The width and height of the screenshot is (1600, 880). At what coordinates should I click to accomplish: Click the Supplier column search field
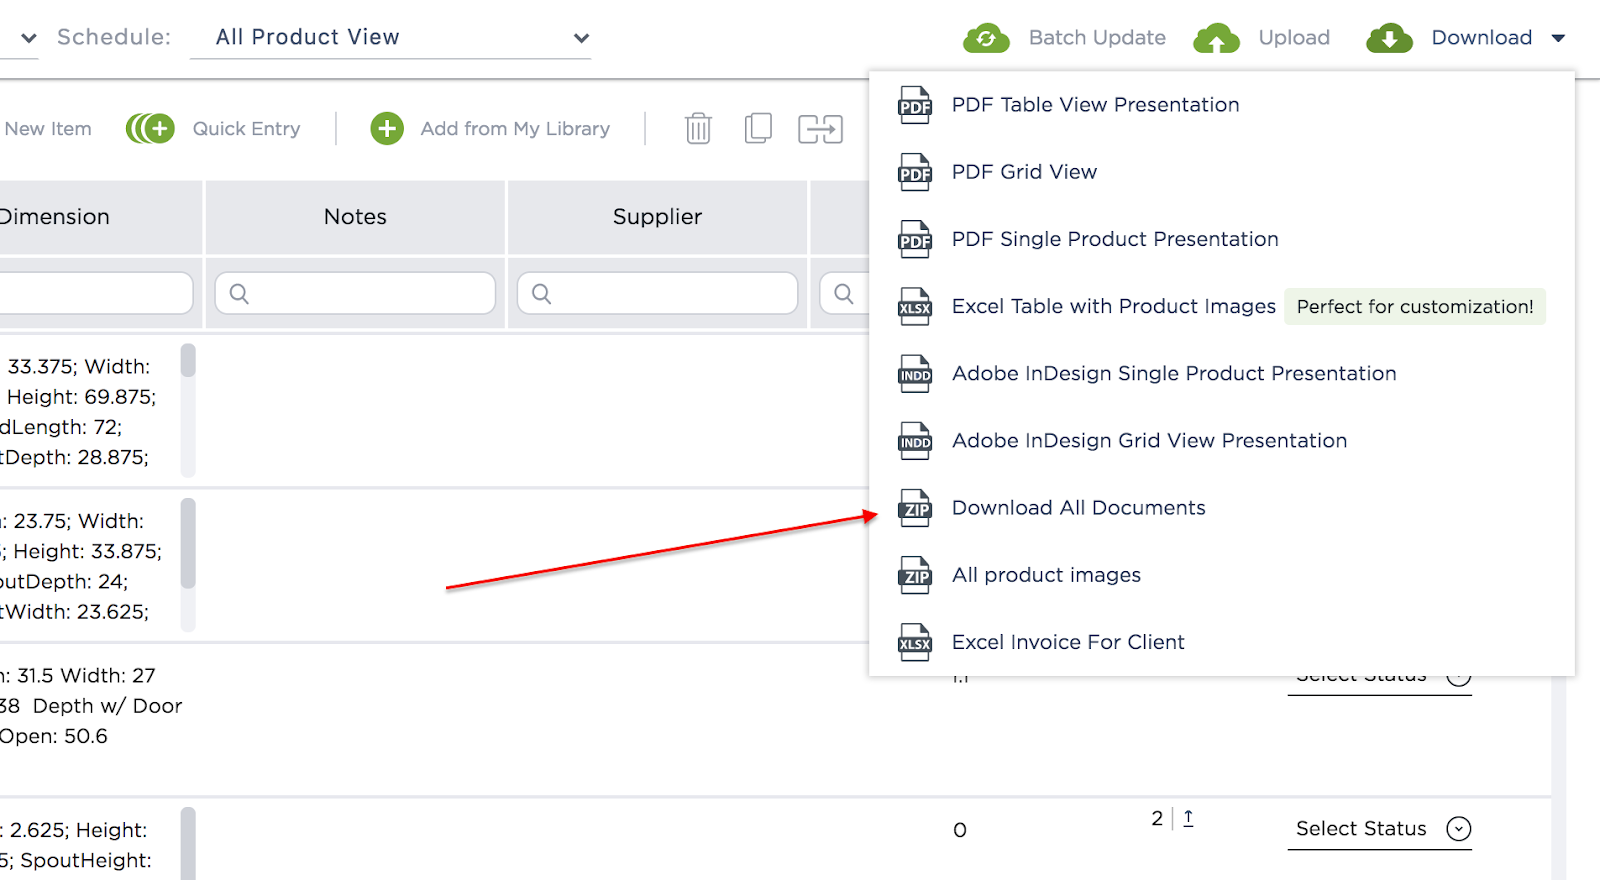coord(657,293)
